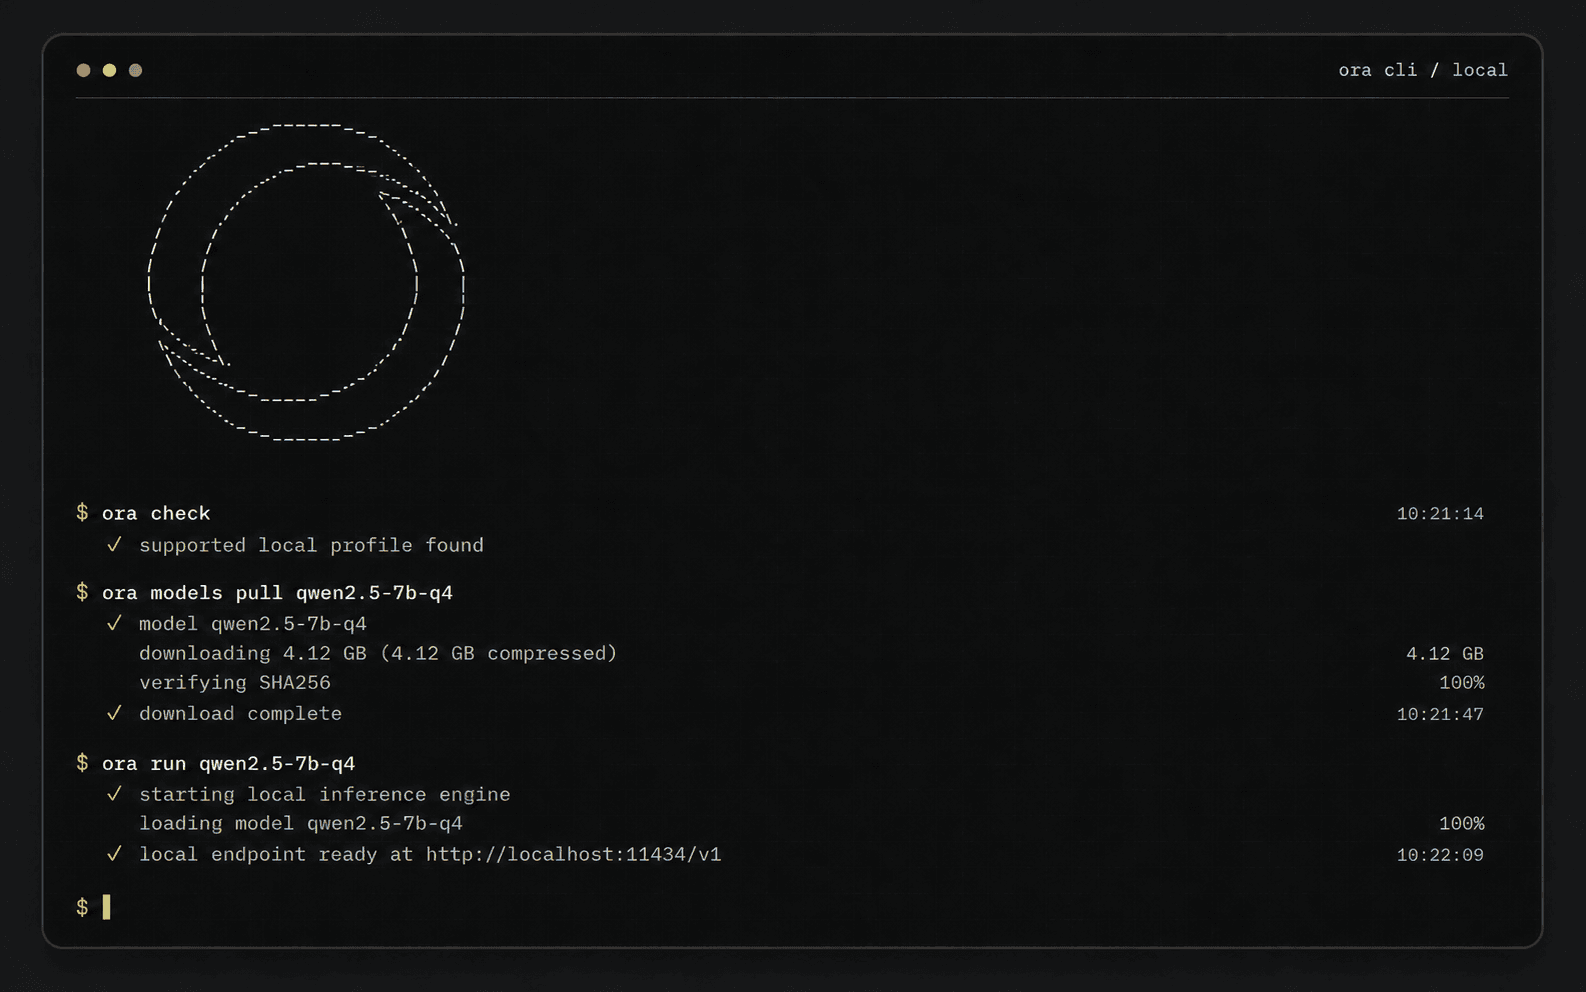Viewport: 1586px width, 992px height.
Task: Click the 'downloading 4.12 GB' line
Action: (378, 653)
